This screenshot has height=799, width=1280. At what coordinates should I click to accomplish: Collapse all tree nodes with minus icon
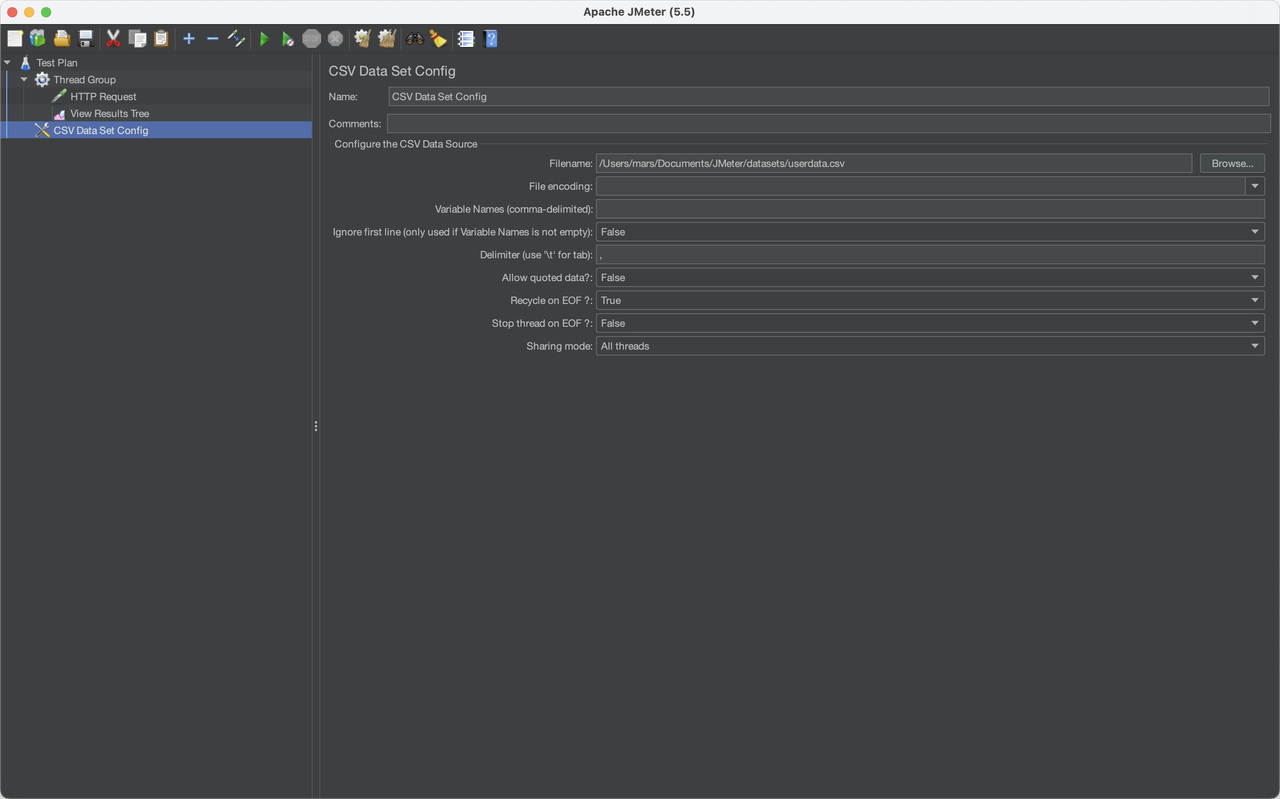point(212,39)
